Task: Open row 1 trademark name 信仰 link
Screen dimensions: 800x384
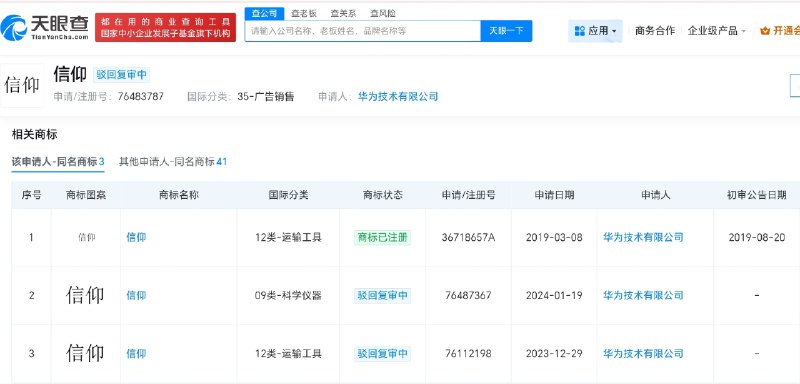Action: [x=136, y=237]
